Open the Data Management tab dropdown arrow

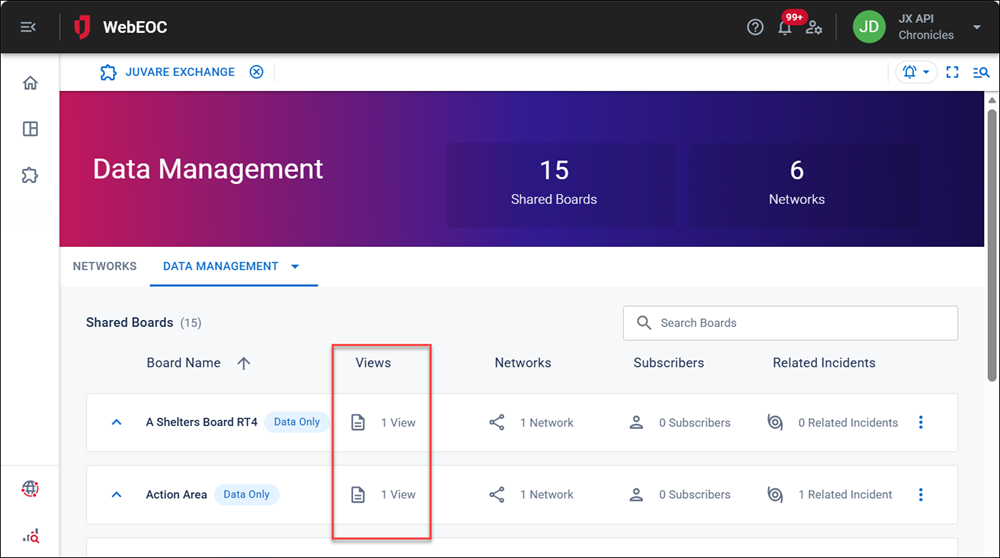click(295, 267)
